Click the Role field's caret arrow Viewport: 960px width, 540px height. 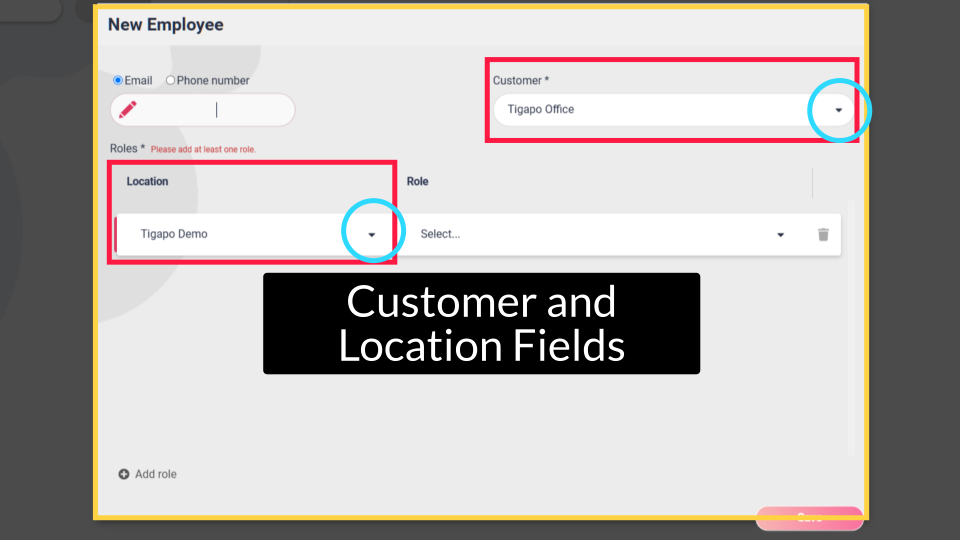click(x=781, y=235)
